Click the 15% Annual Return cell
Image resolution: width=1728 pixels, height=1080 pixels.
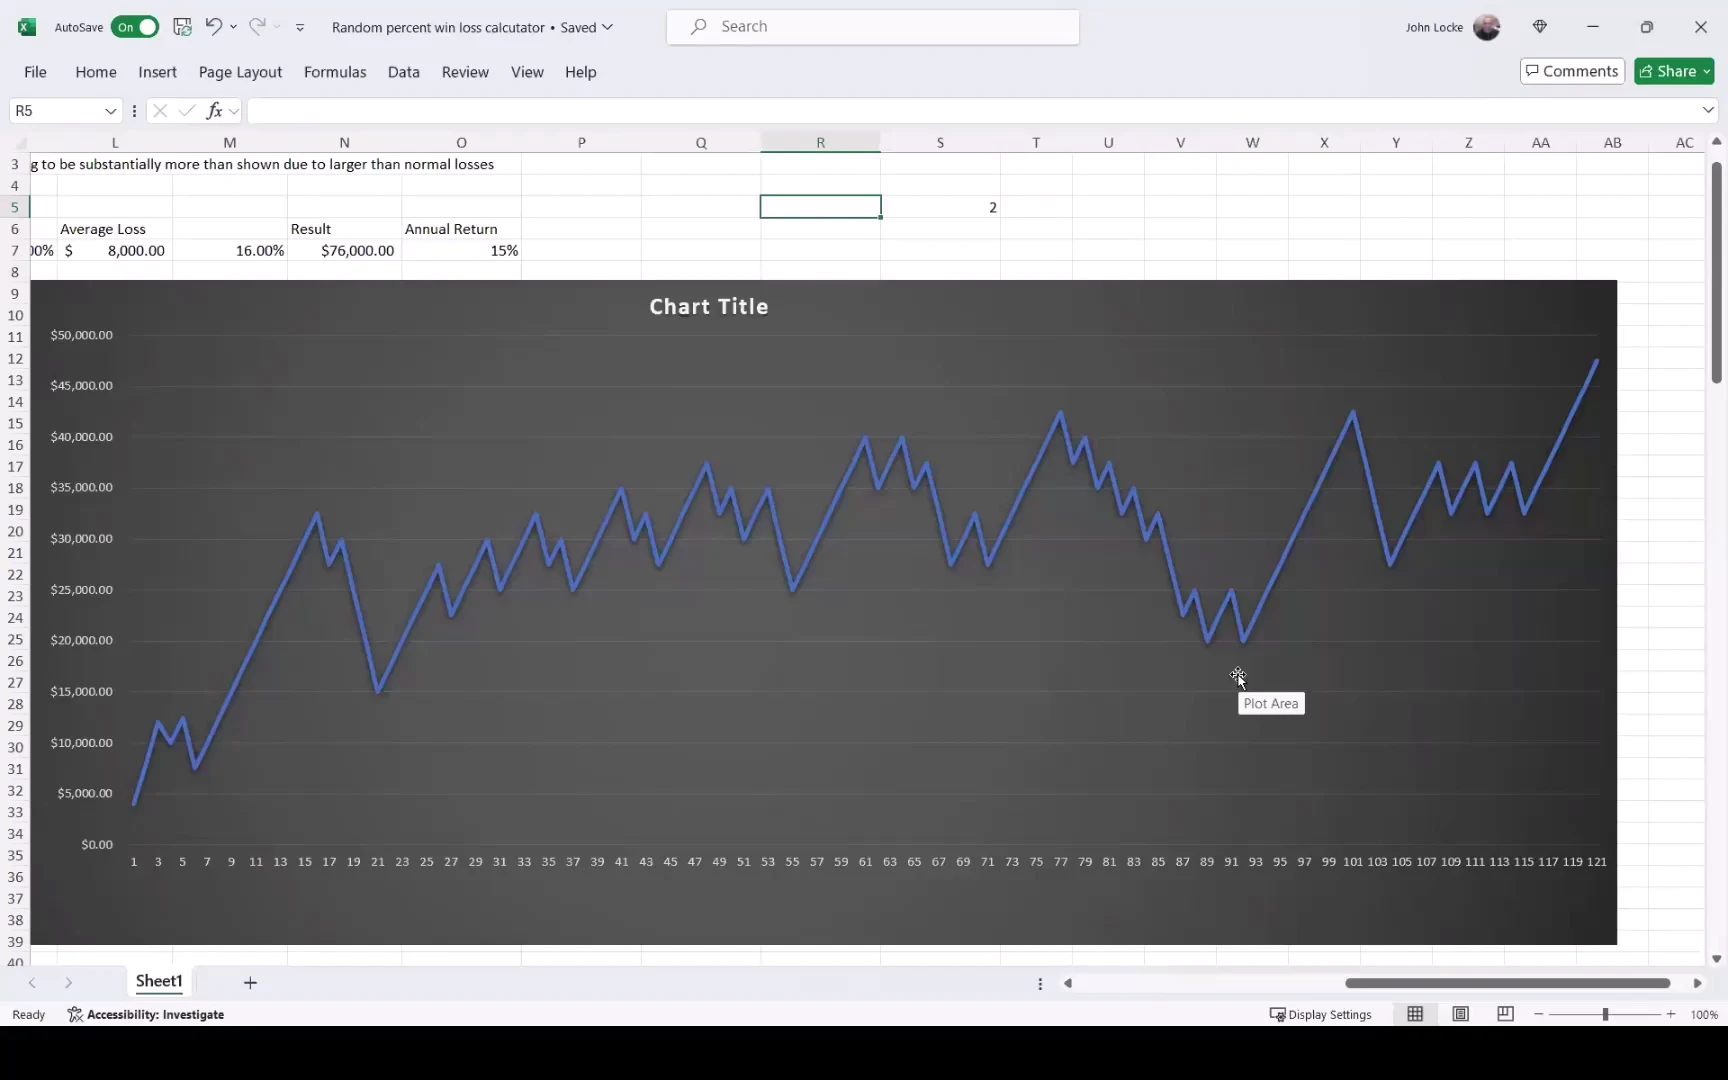point(461,251)
